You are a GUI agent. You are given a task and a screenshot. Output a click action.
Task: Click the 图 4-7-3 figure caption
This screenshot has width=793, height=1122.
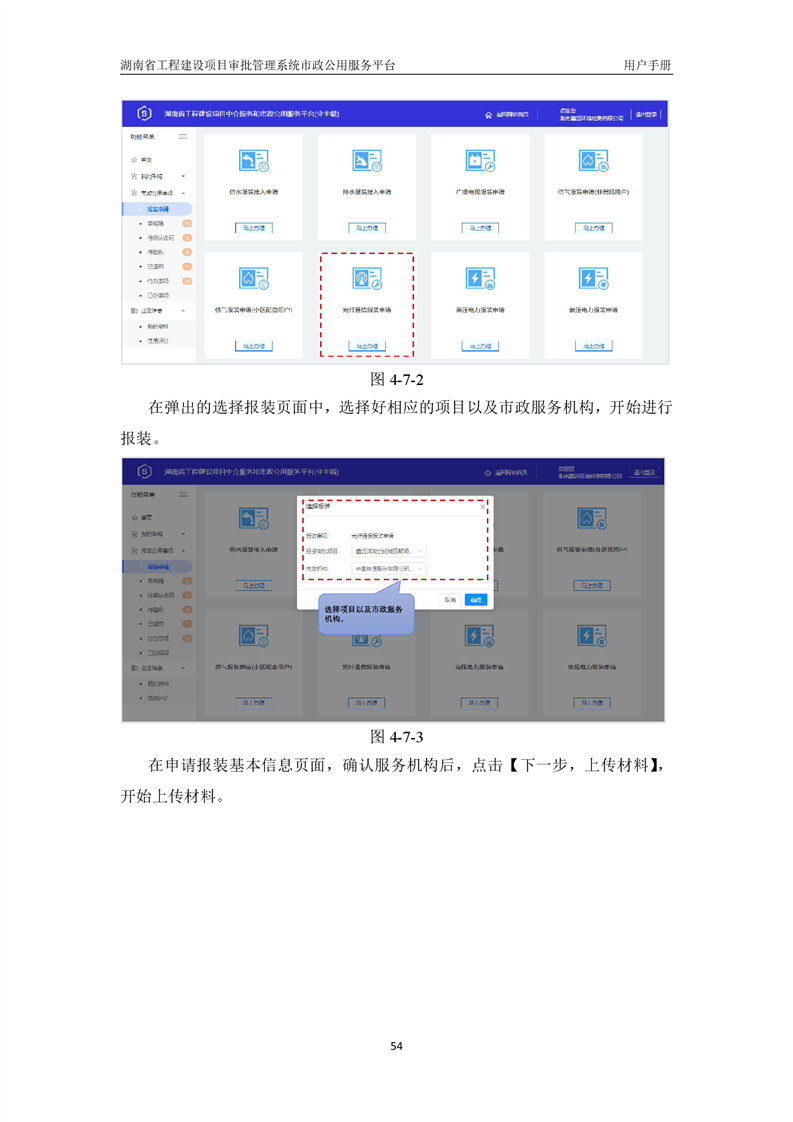tap(396, 736)
